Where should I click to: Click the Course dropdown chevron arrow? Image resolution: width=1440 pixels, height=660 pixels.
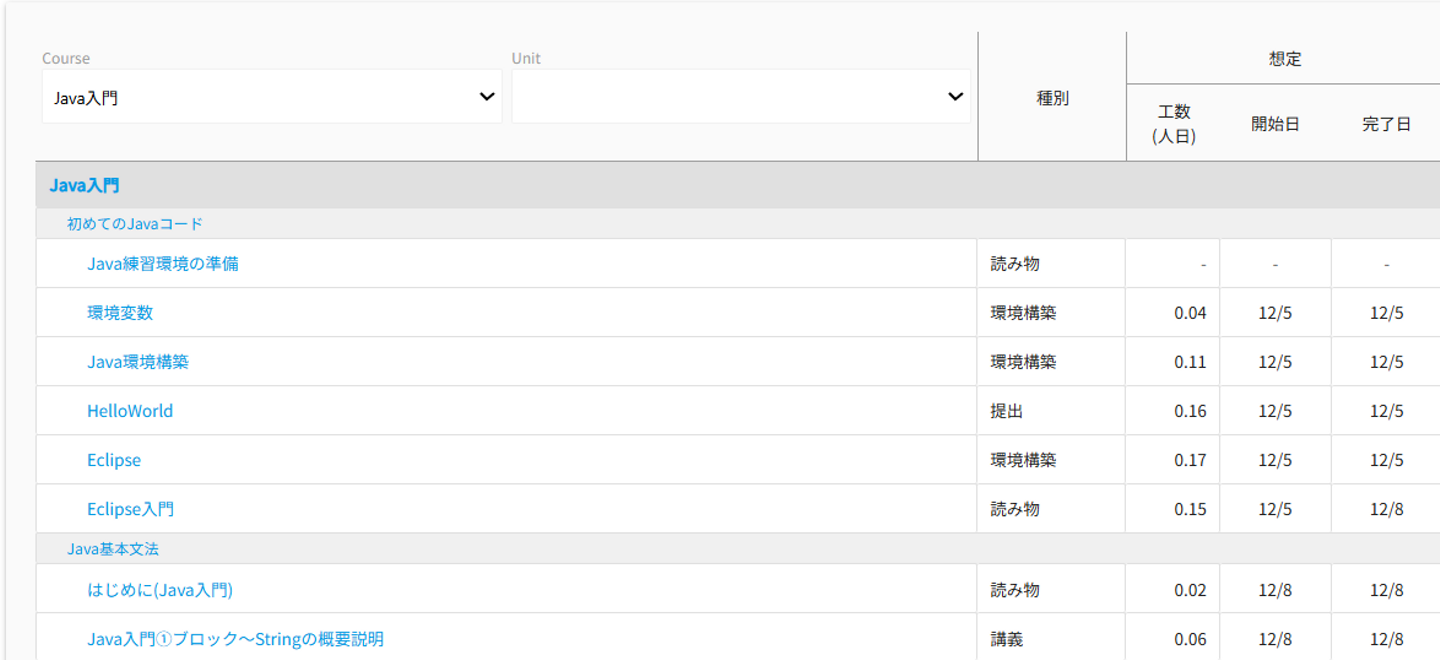click(487, 97)
